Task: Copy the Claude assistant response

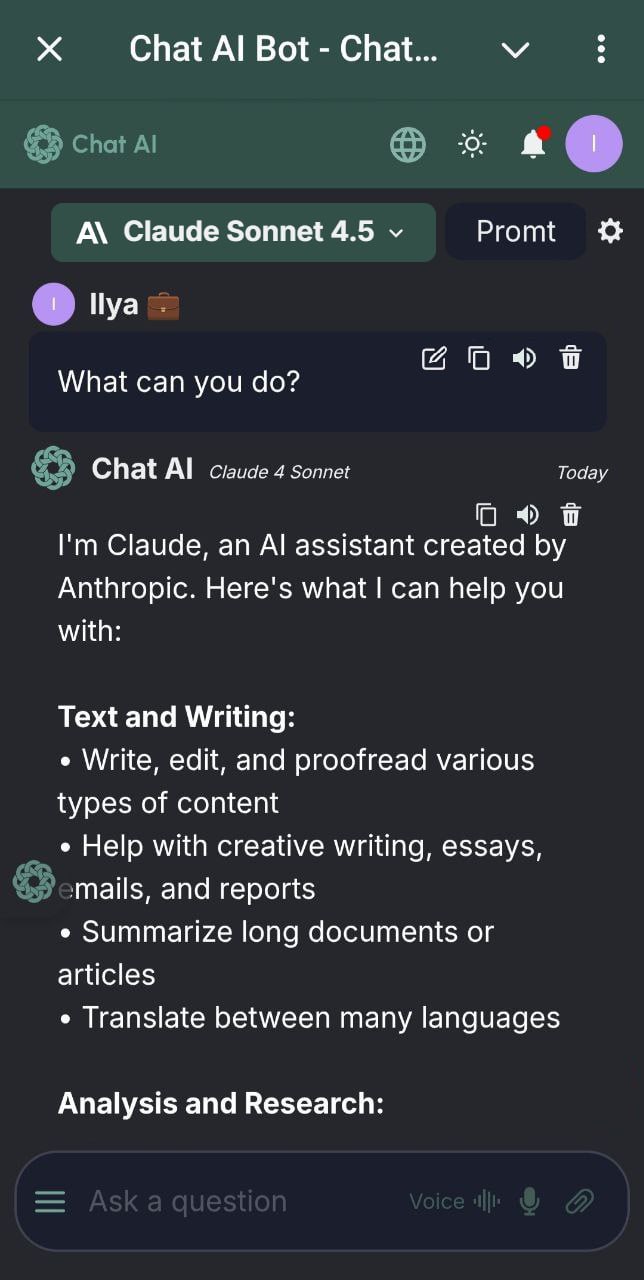Action: tap(486, 515)
